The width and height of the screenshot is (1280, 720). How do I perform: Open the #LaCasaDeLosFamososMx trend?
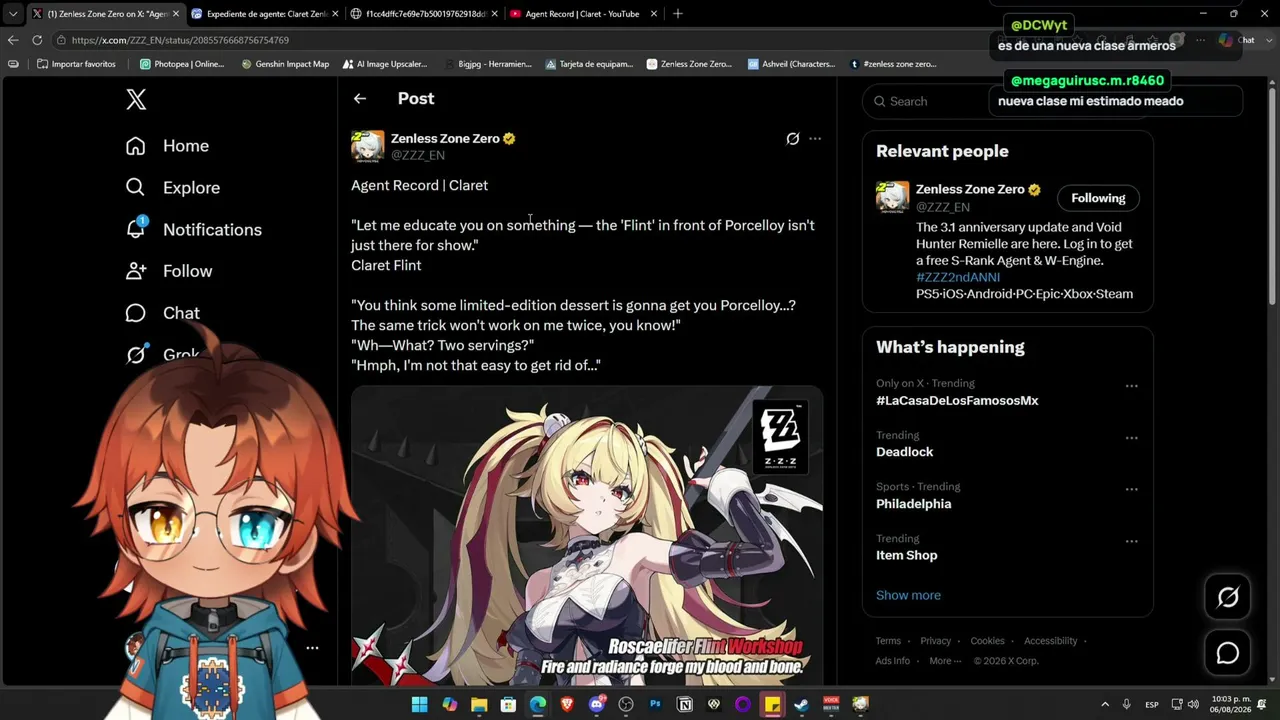pyautogui.click(x=957, y=401)
